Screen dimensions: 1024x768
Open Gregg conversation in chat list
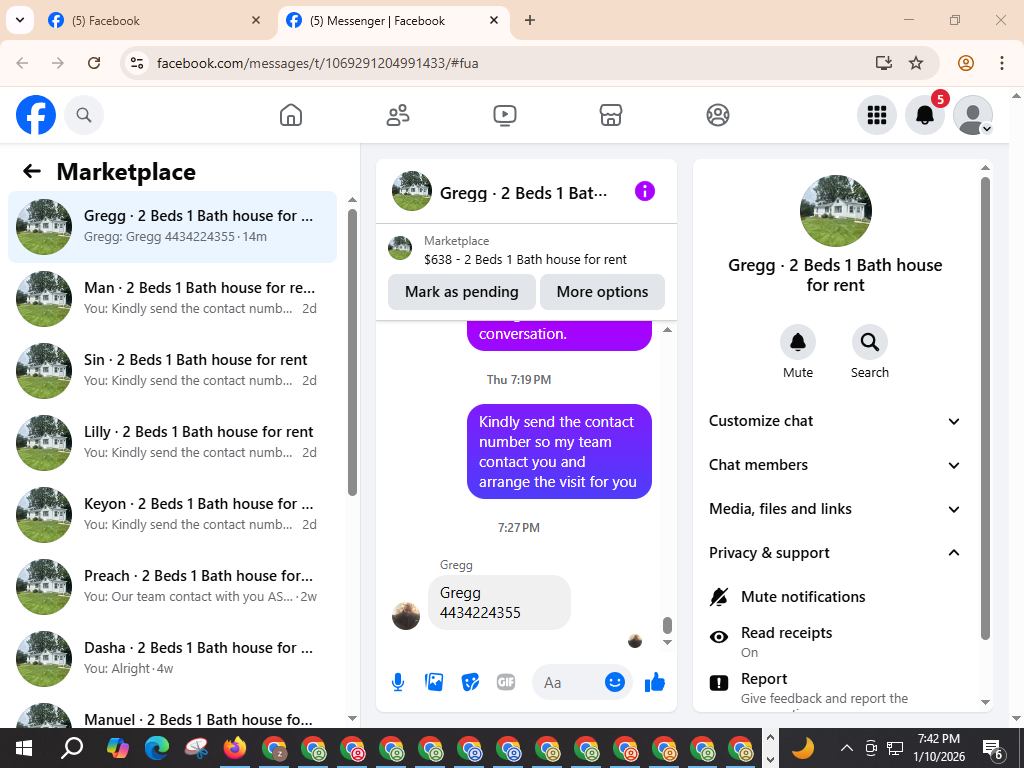click(x=172, y=227)
